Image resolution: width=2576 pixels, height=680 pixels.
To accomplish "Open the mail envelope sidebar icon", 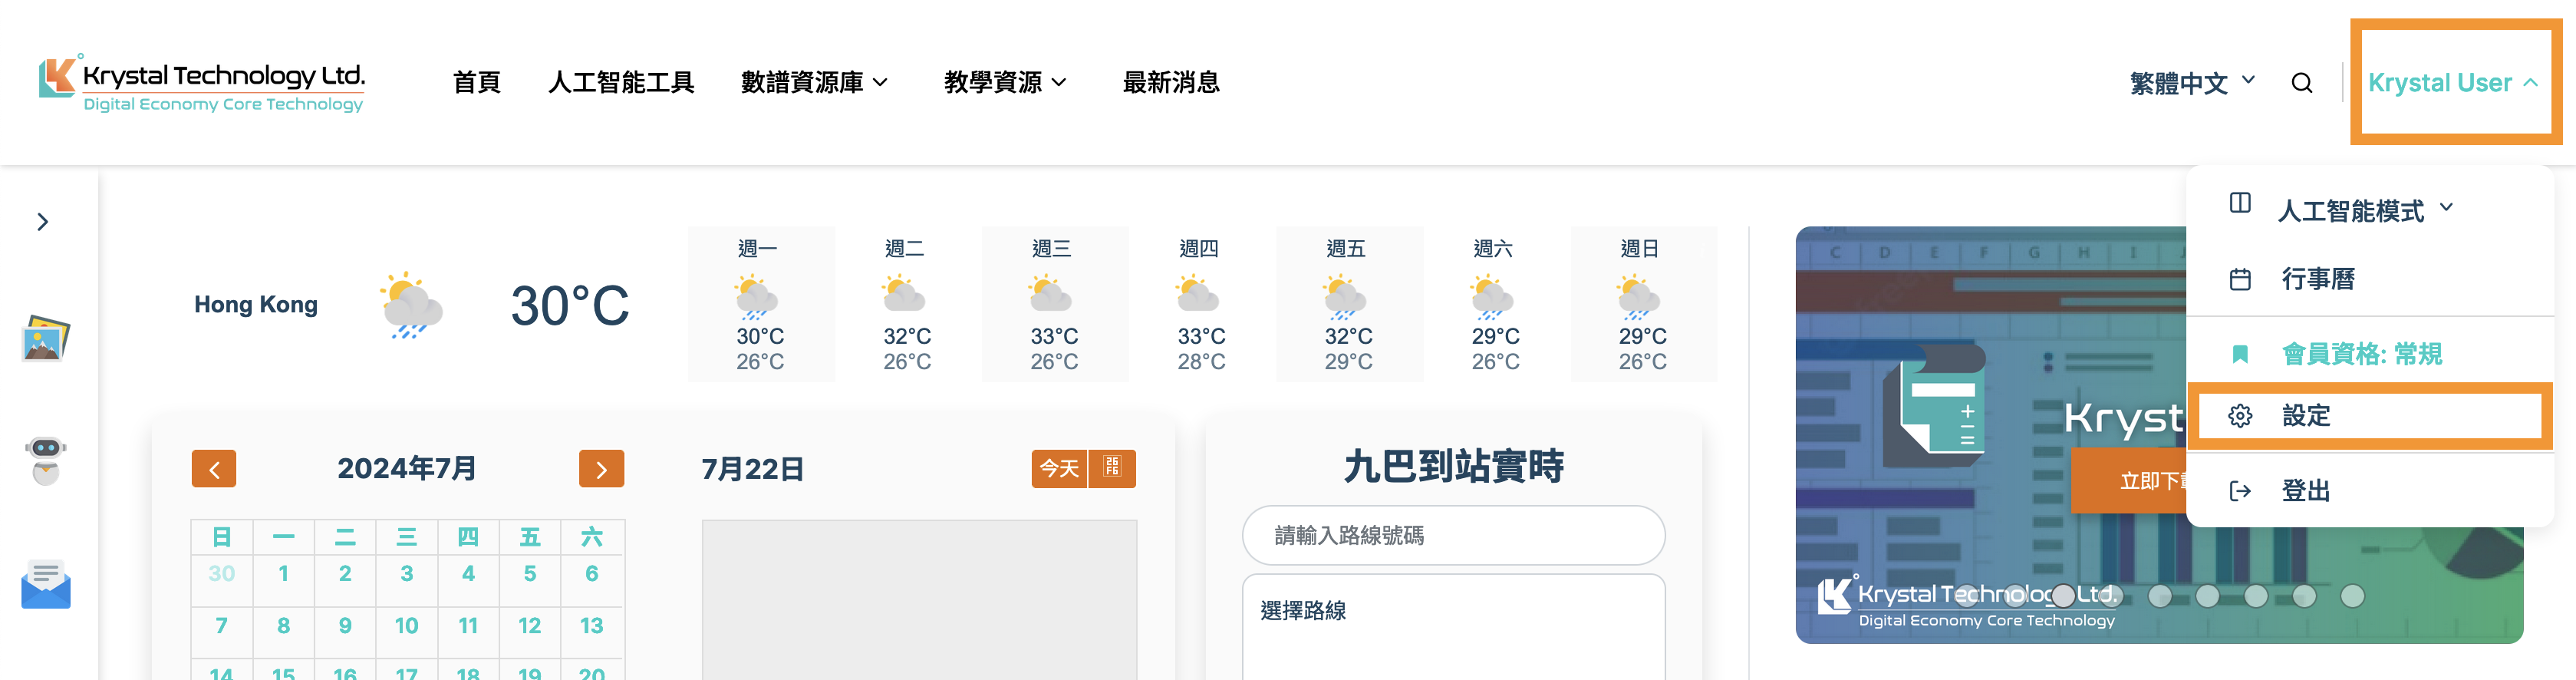I will tap(45, 584).
